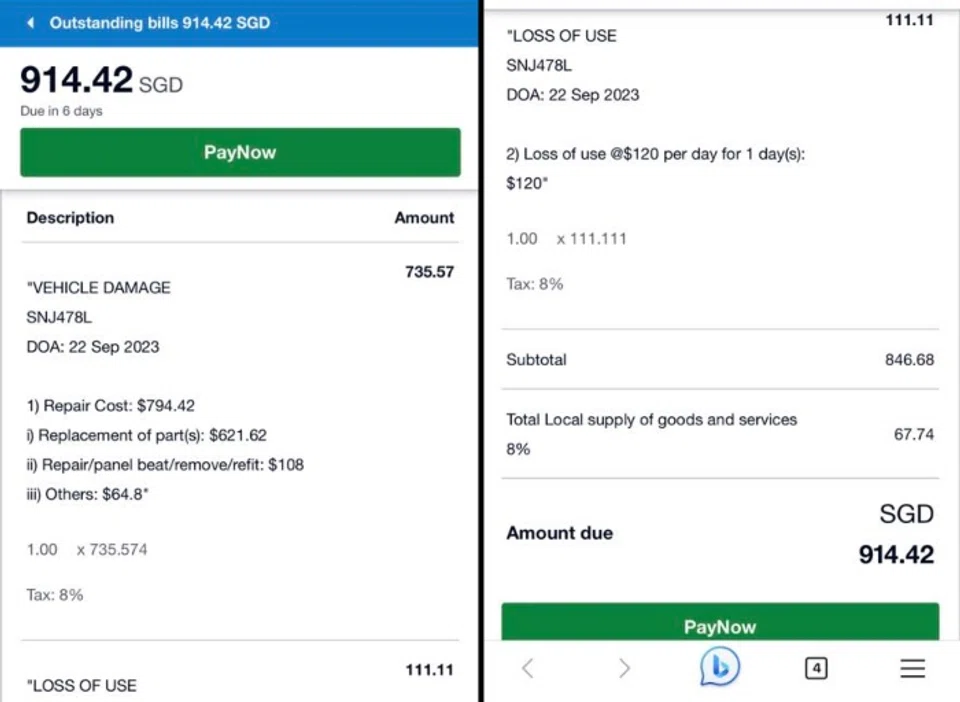Tap PayNow button under Amount due
This screenshot has width=960, height=702.
tap(720, 625)
